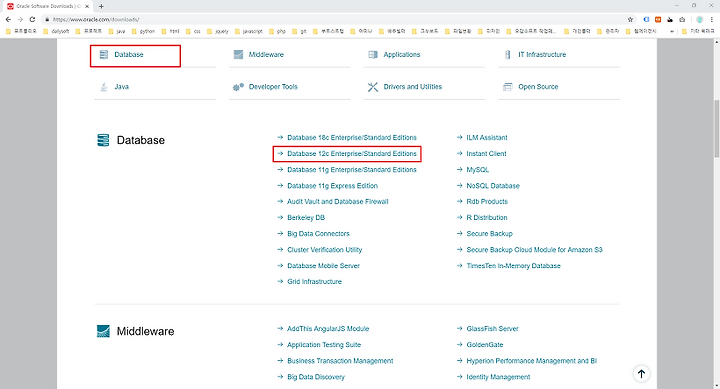Open the Secure Backup link
720x389 pixels.
click(x=489, y=233)
